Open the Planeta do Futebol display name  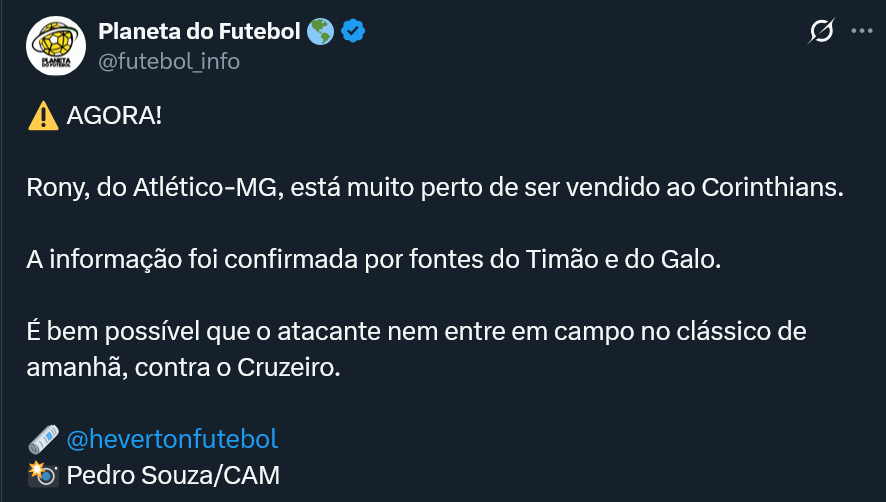coord(199,32)
